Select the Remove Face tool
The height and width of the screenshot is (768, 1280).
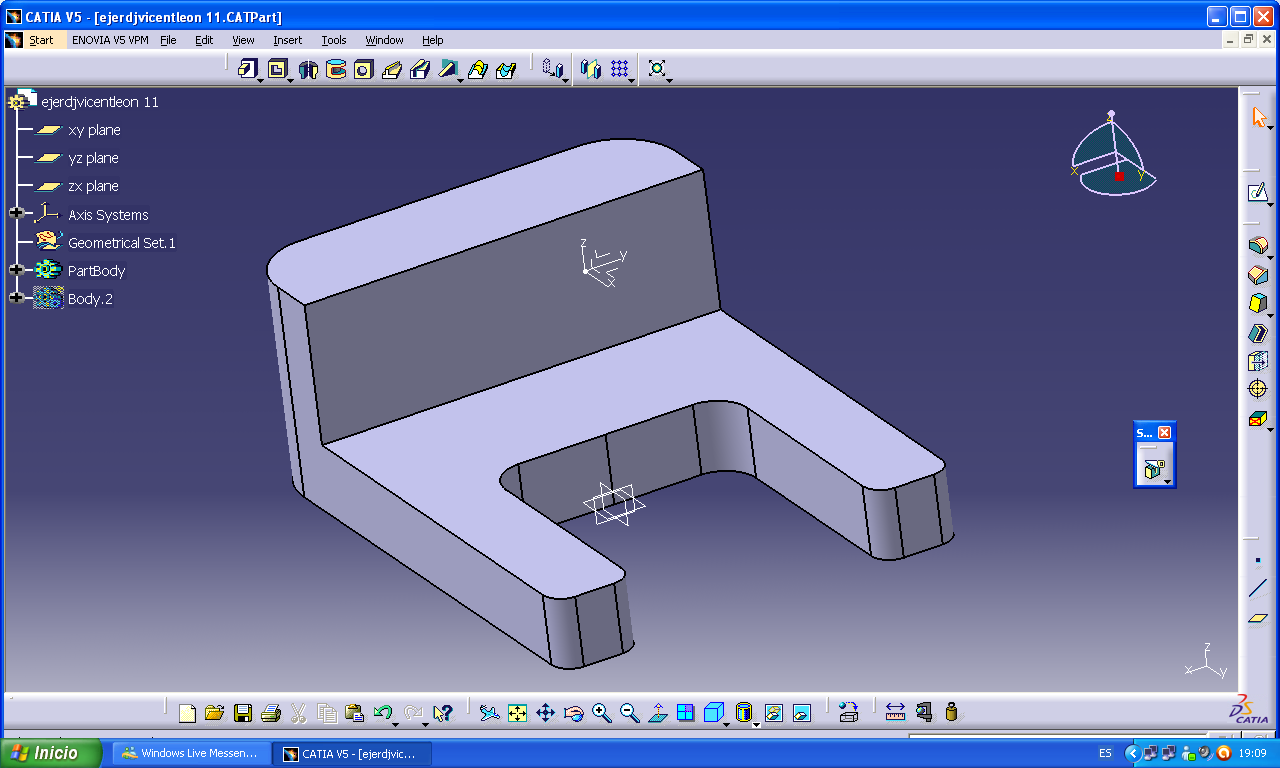pos(1258,419)
